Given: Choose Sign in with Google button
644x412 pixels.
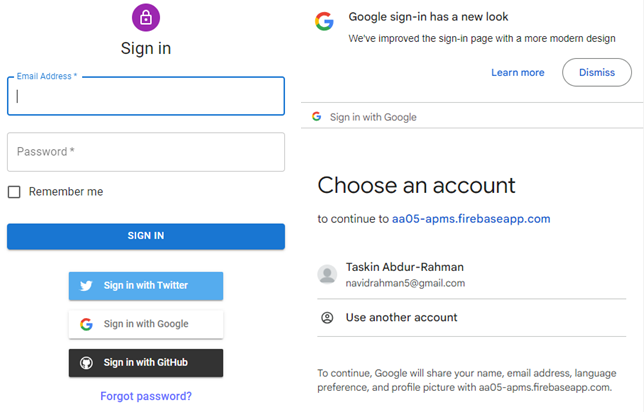Looking at the screenshot, I should tap(146, 324).
